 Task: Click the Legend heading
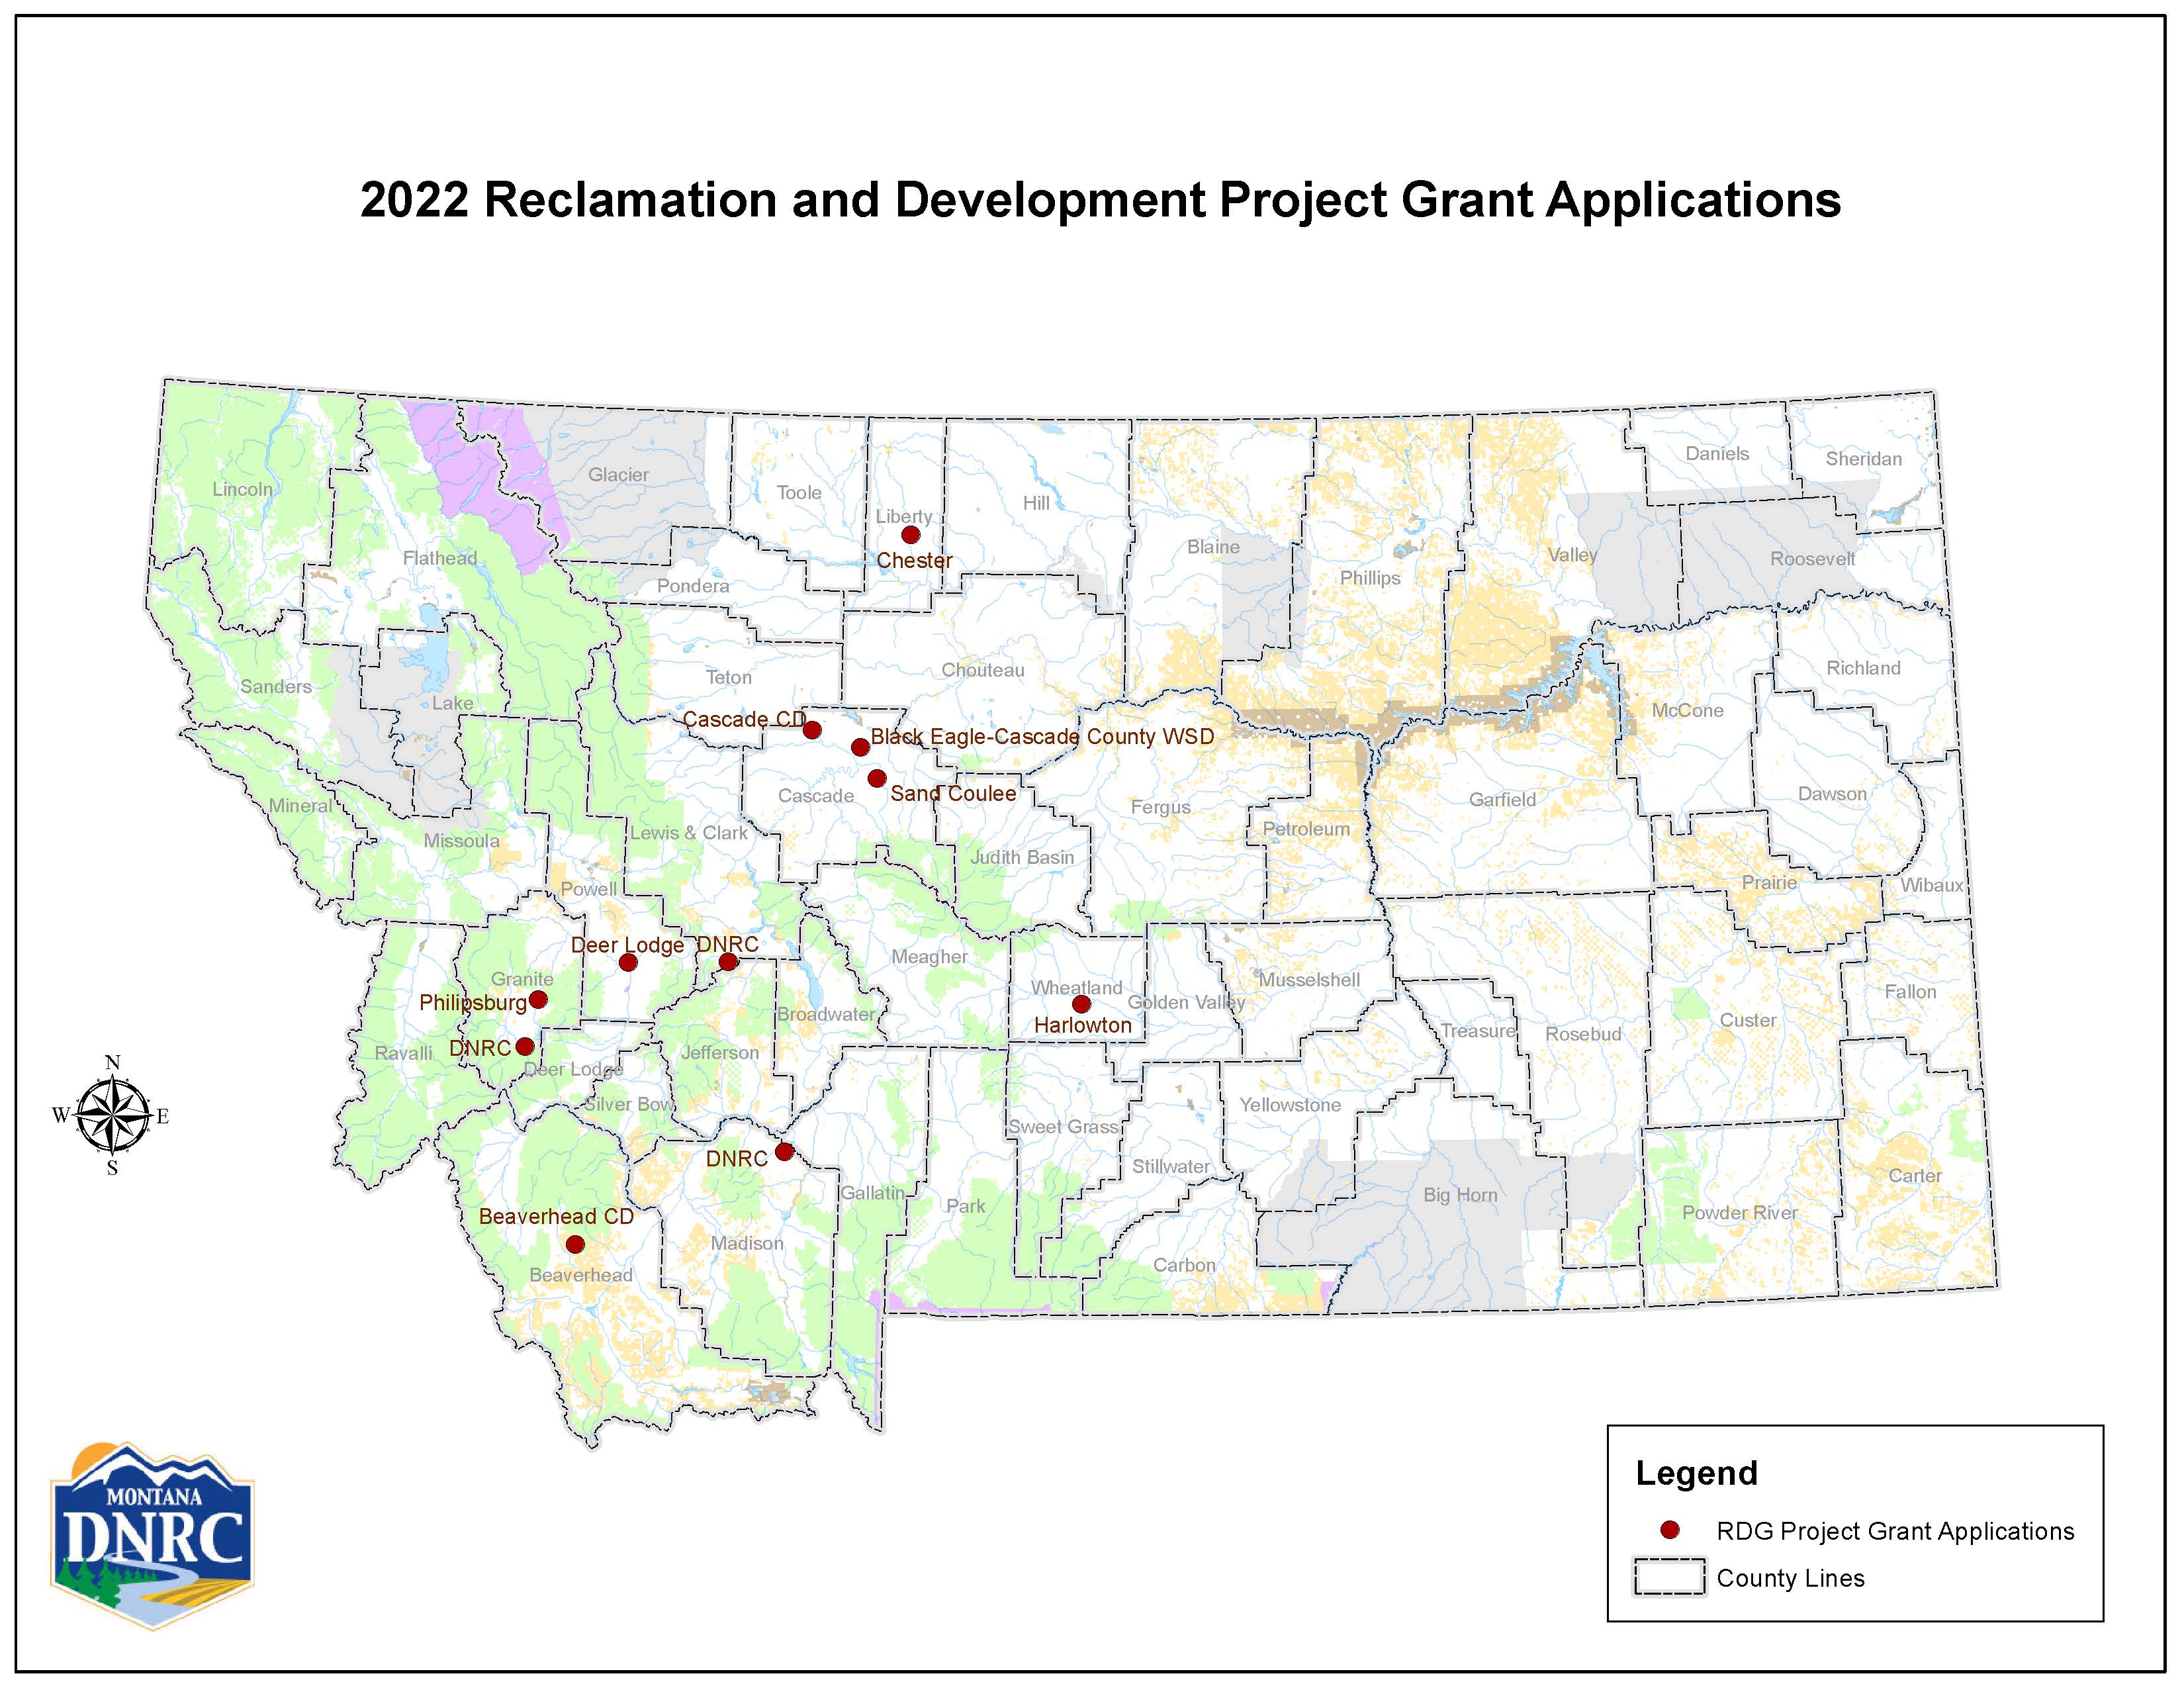coord(1696,1473)
